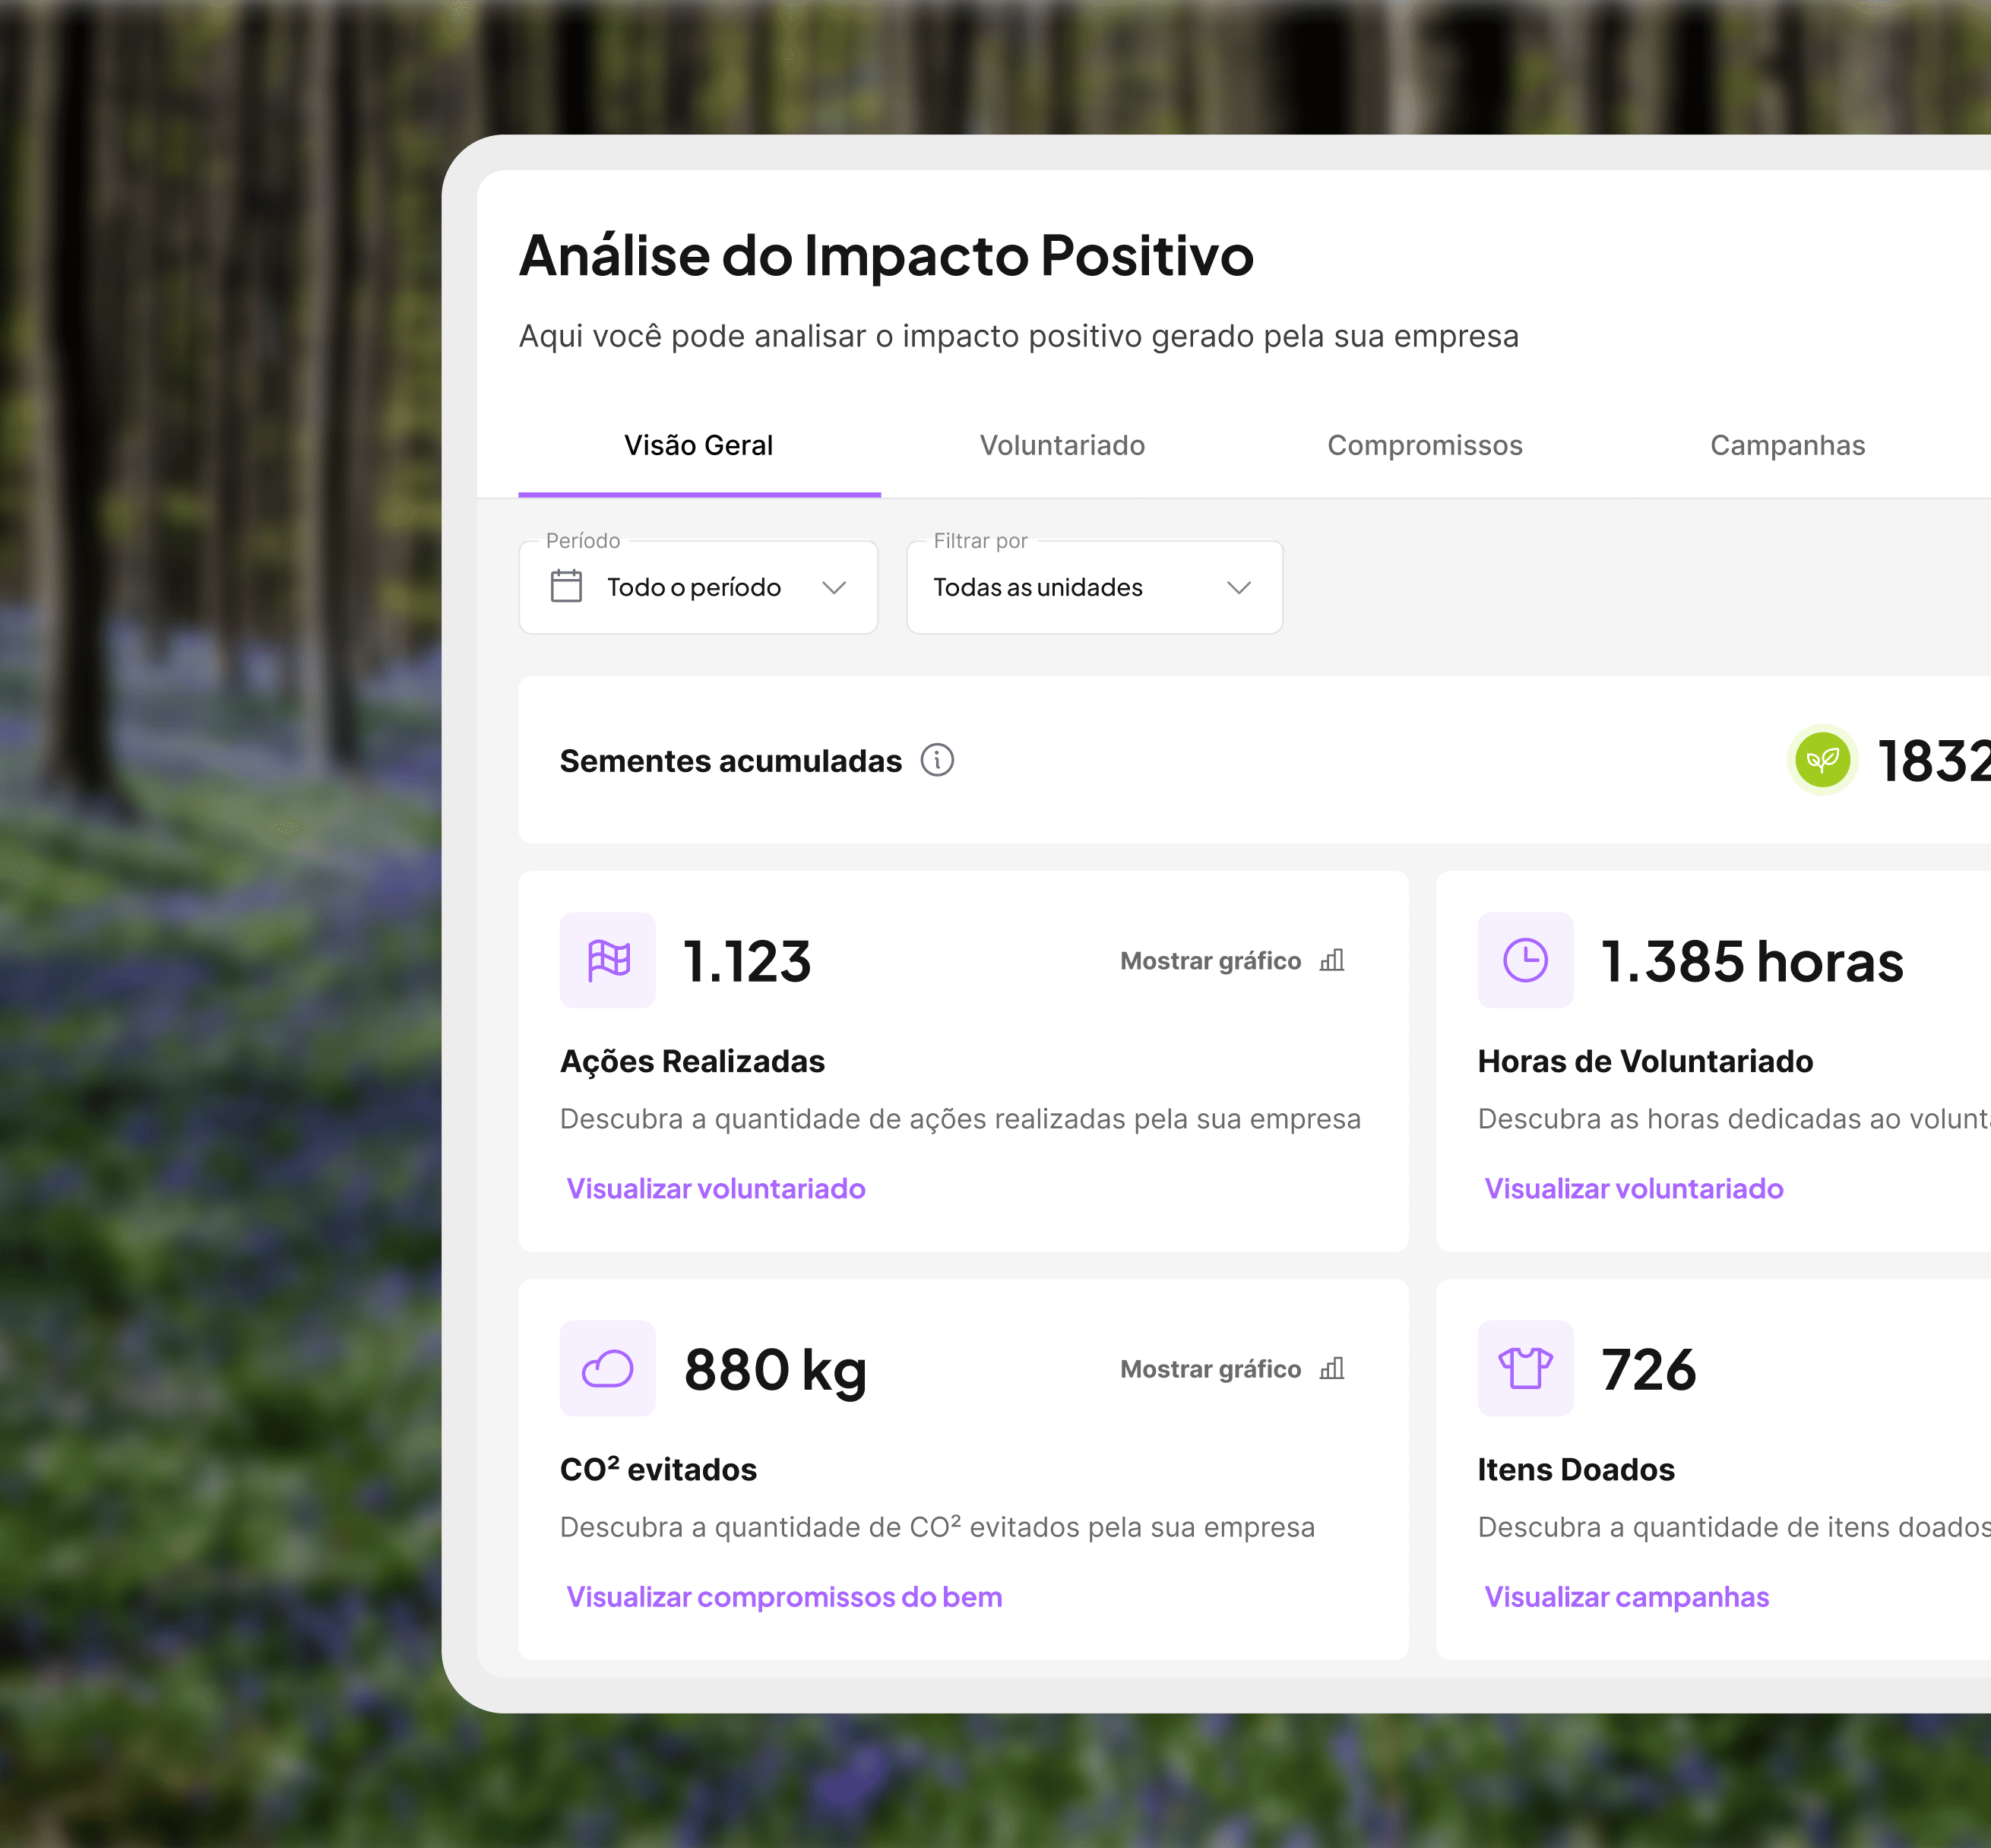
Task: Click the 'CO² evitados' heading
Action: (658, 1469)
